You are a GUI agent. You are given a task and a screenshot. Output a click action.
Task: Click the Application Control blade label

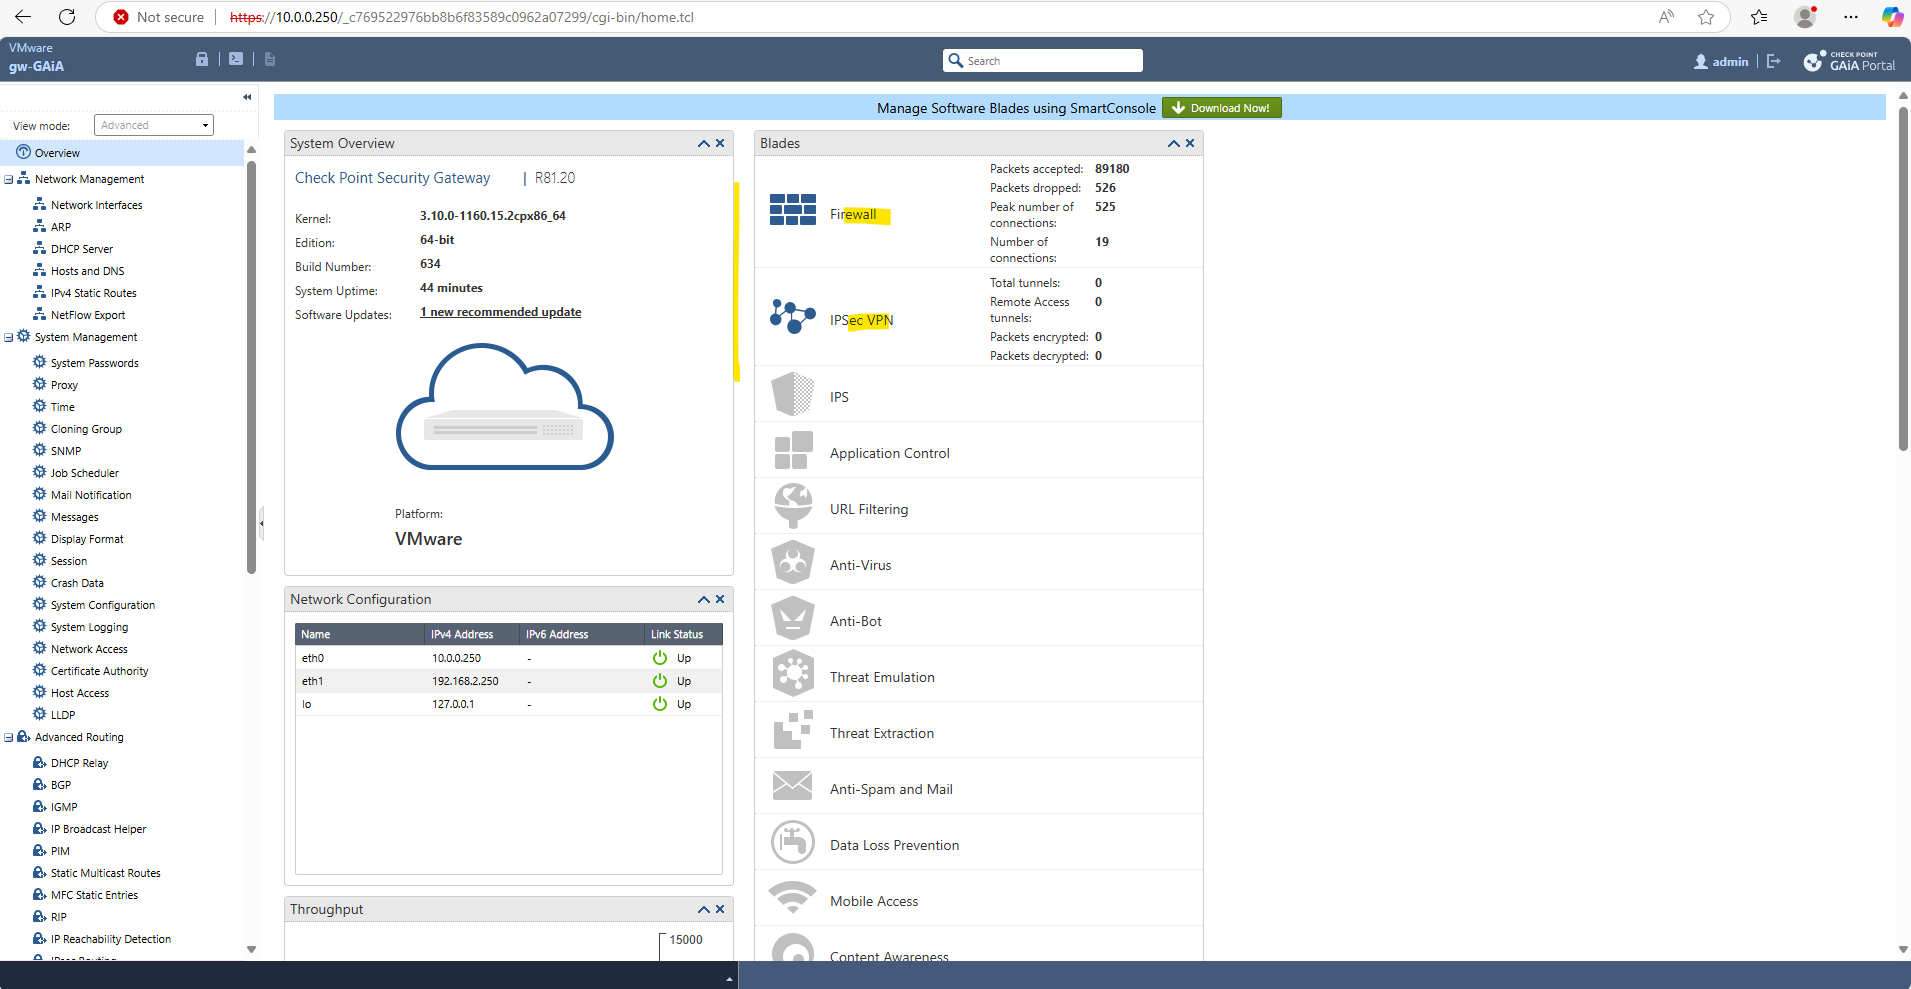coord(890,453)
